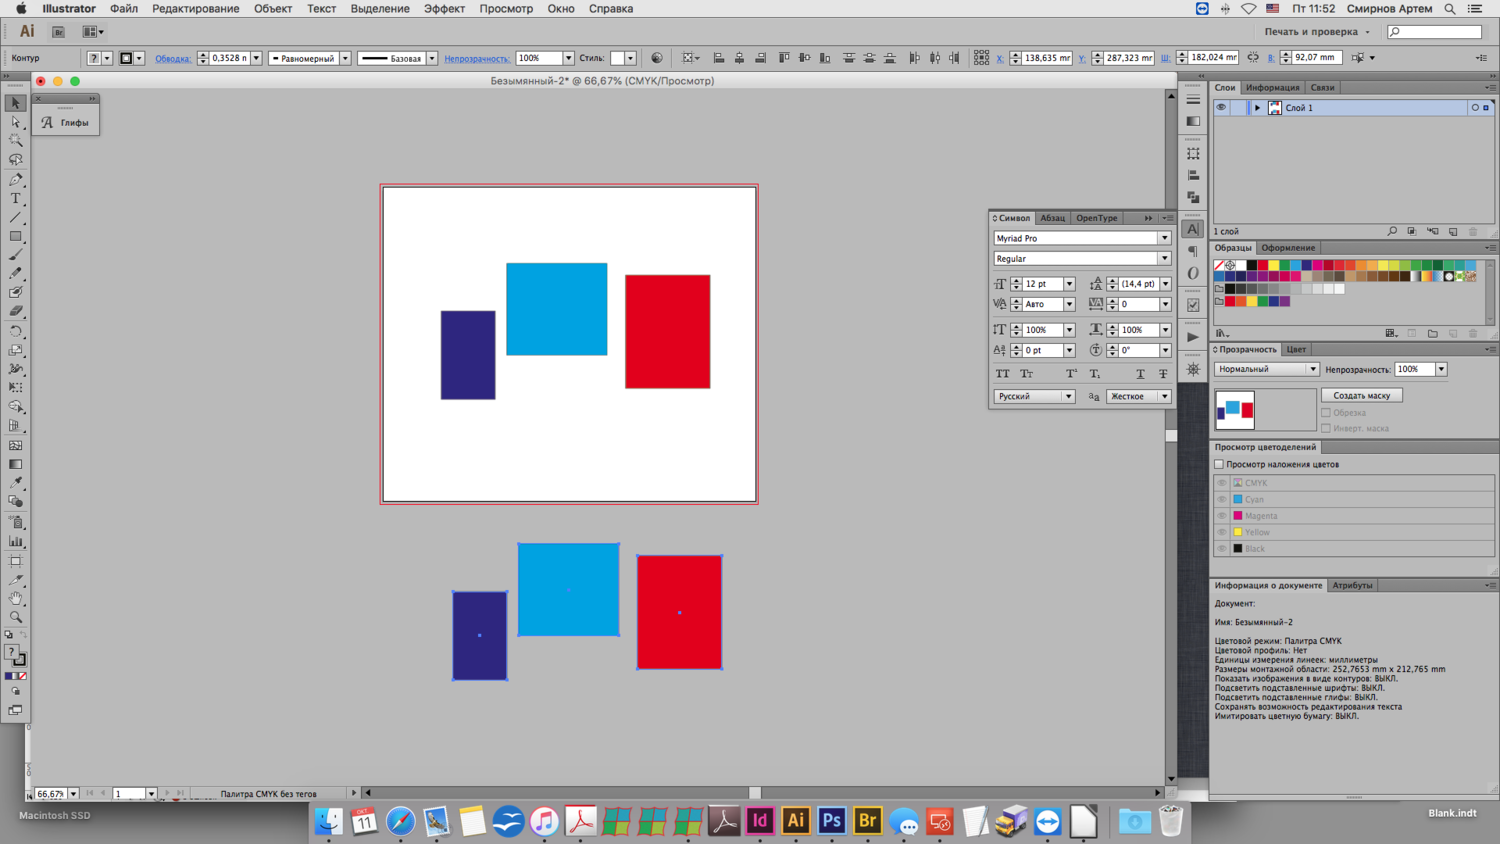Select the Type tool in toolbar

(16, 199)
